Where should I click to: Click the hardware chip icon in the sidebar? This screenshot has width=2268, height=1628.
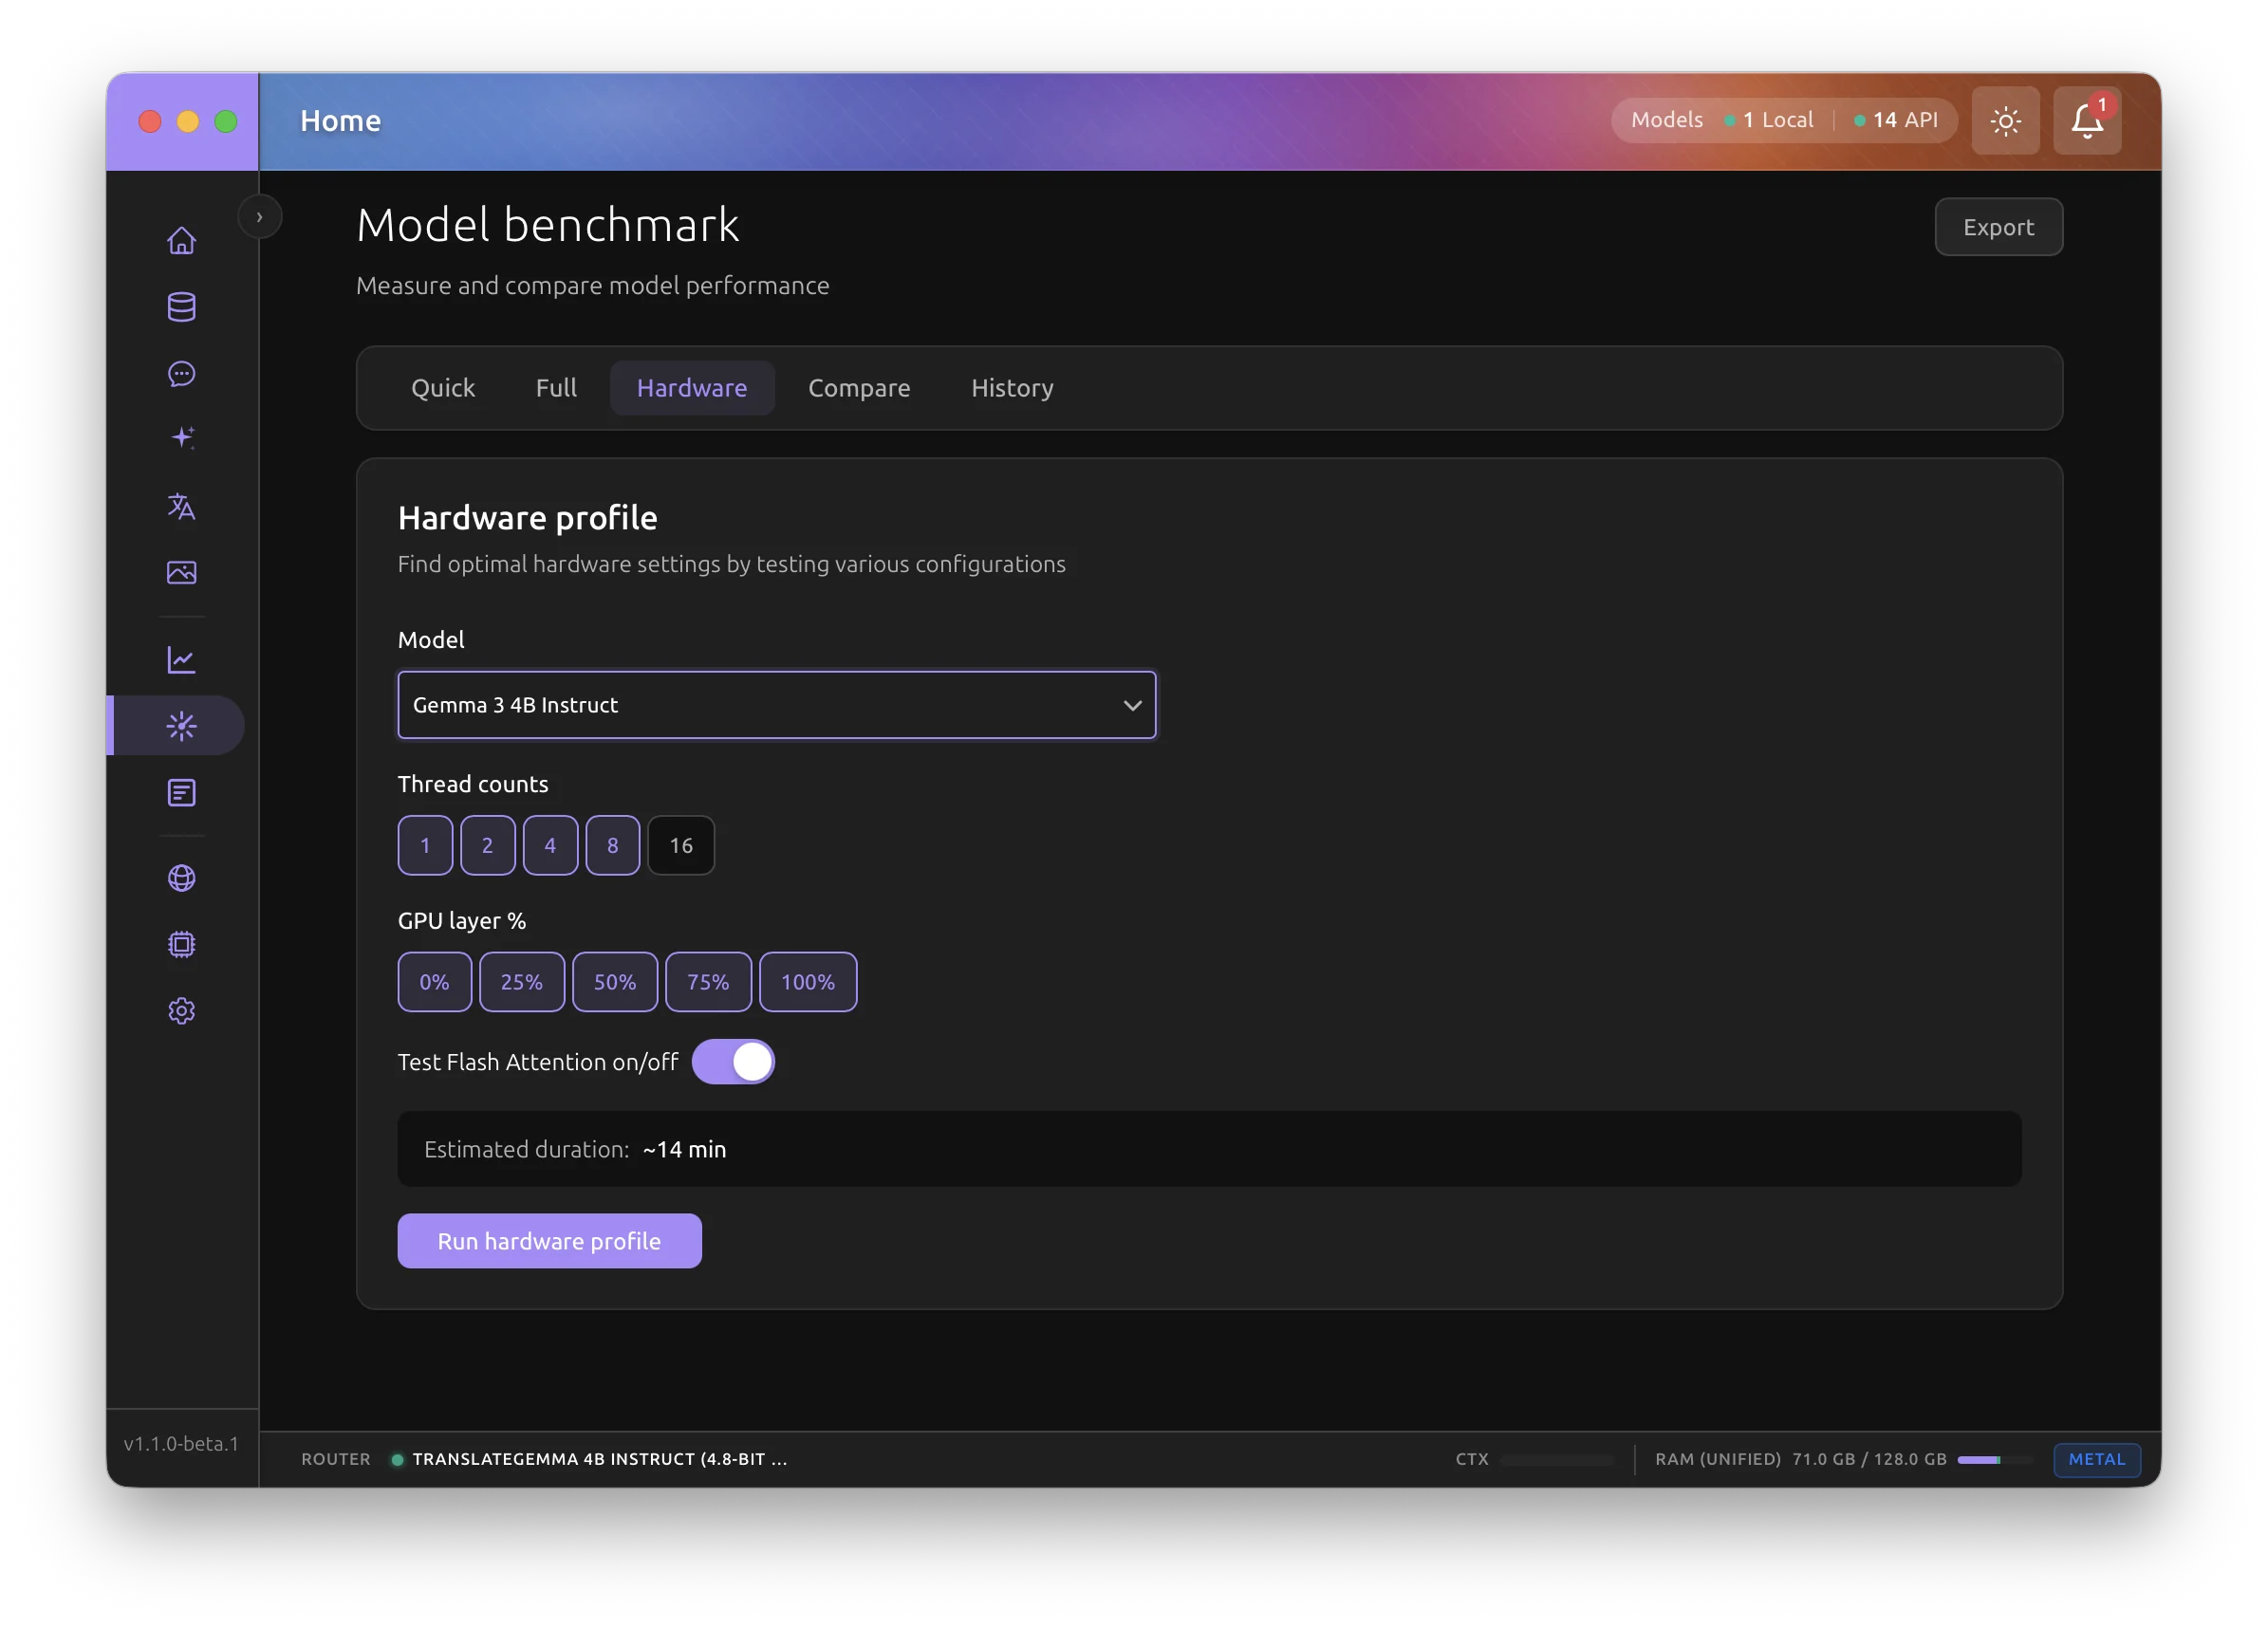[181, 944]
